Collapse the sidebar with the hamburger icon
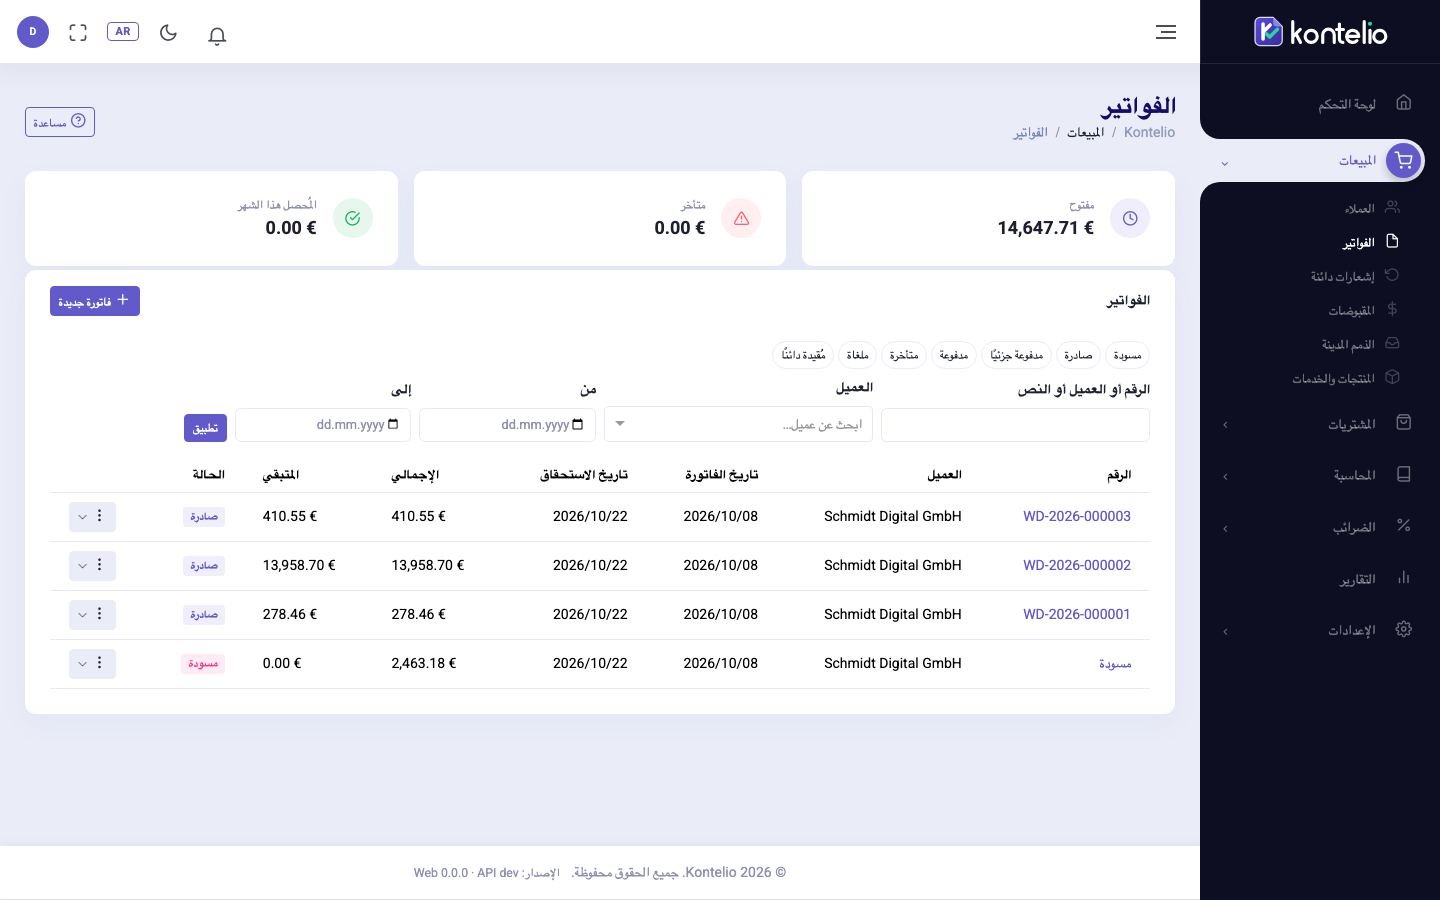The width and height of the screenshot is (1440, 900). [1166, 32]
